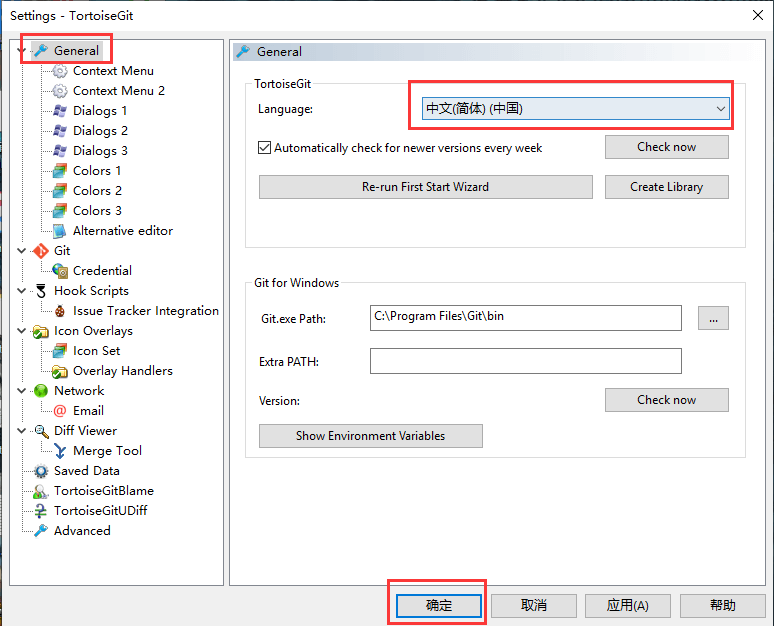Click the Dialogs 3 windows icon

60,151
